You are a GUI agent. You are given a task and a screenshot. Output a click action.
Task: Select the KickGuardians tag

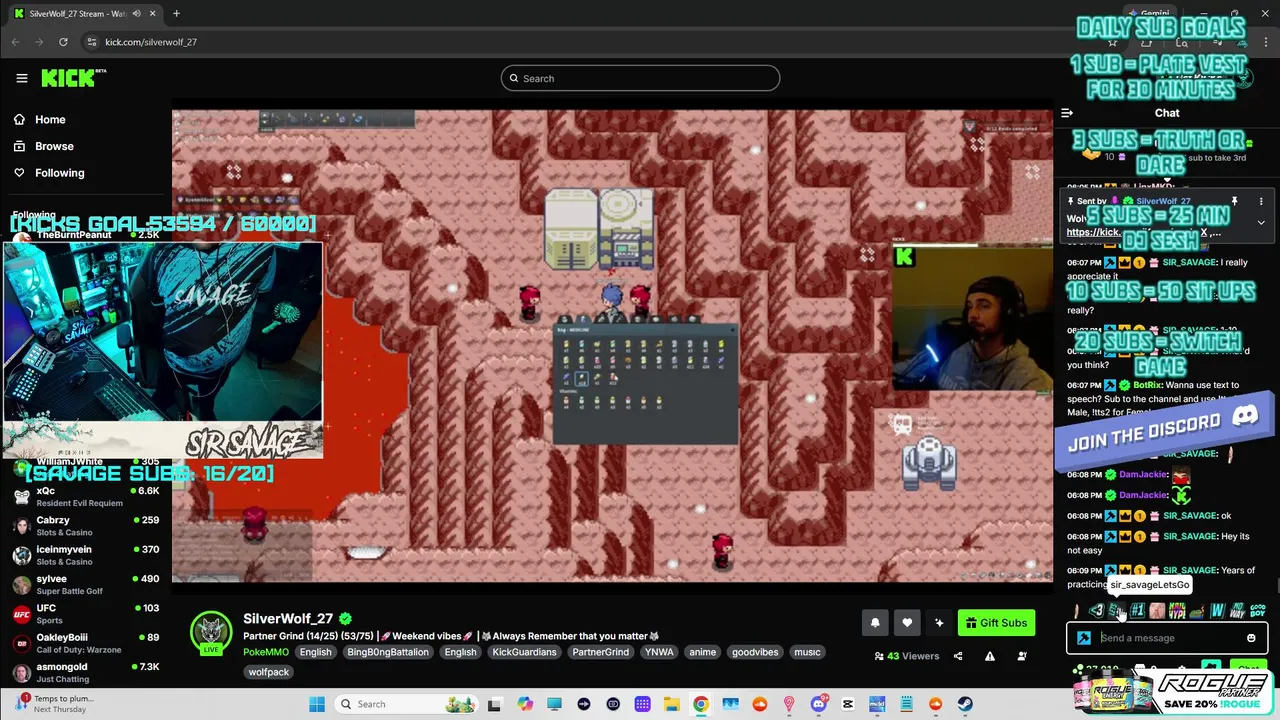tap(525, 652)
